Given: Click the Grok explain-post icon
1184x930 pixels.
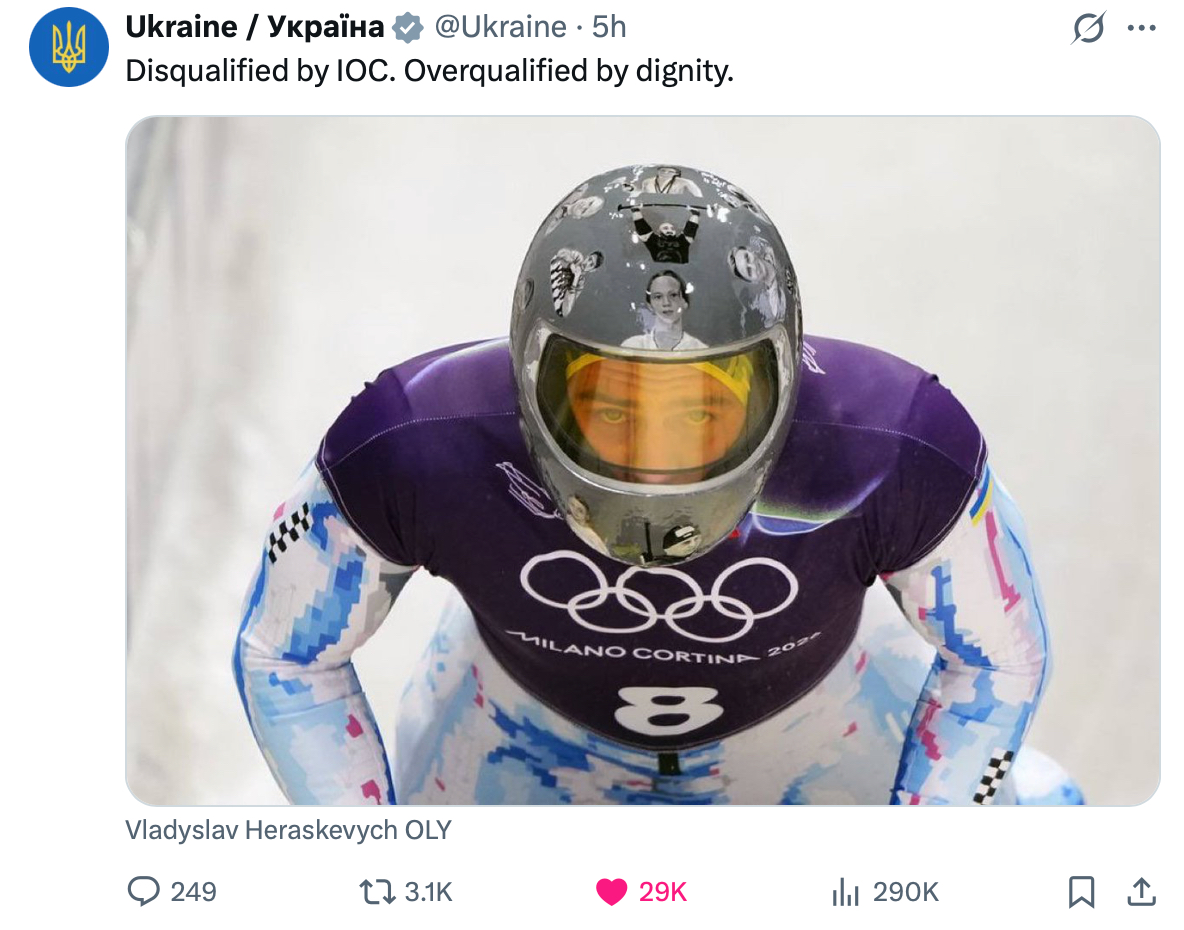Looking at the screenshot, I should tap(1087, 29).
